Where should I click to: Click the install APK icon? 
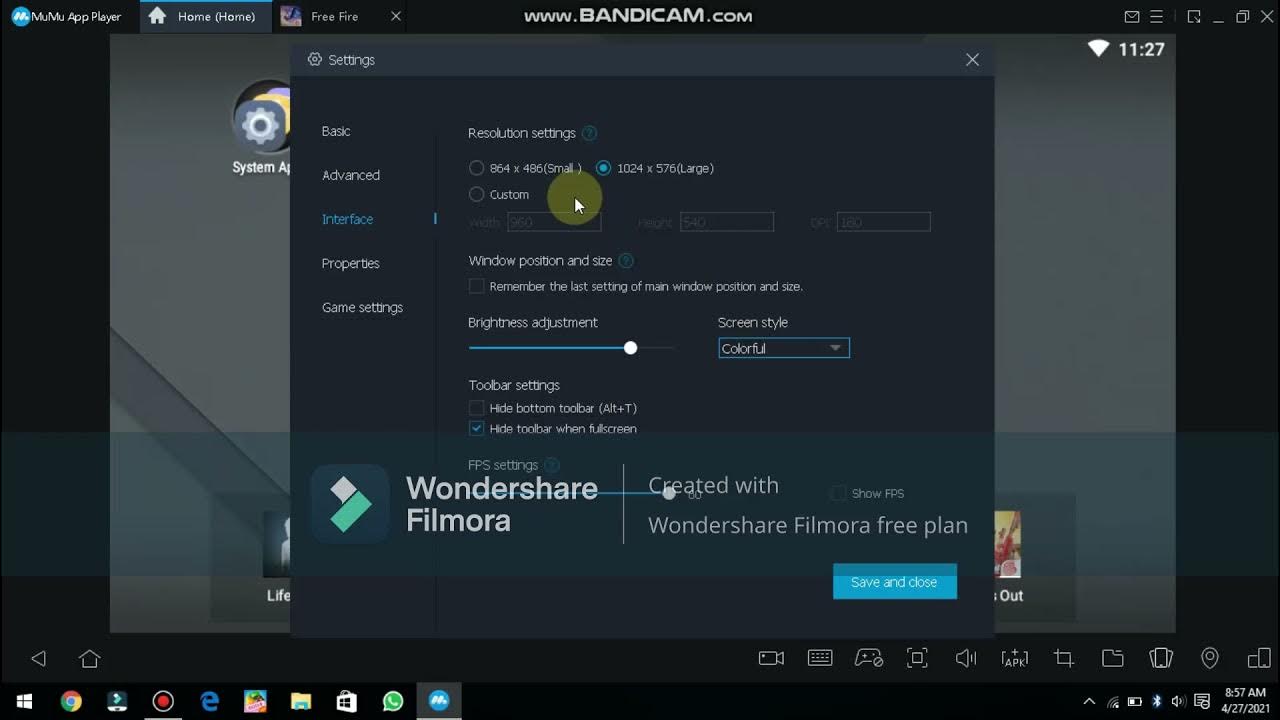[x=1014, y=658]
